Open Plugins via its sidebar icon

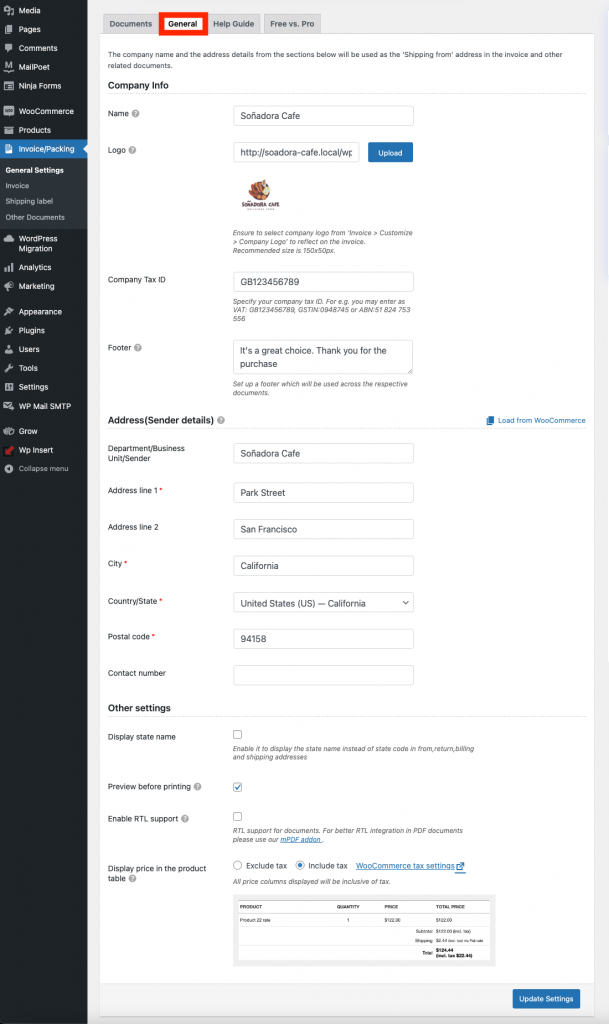click(x=9, y=330)
